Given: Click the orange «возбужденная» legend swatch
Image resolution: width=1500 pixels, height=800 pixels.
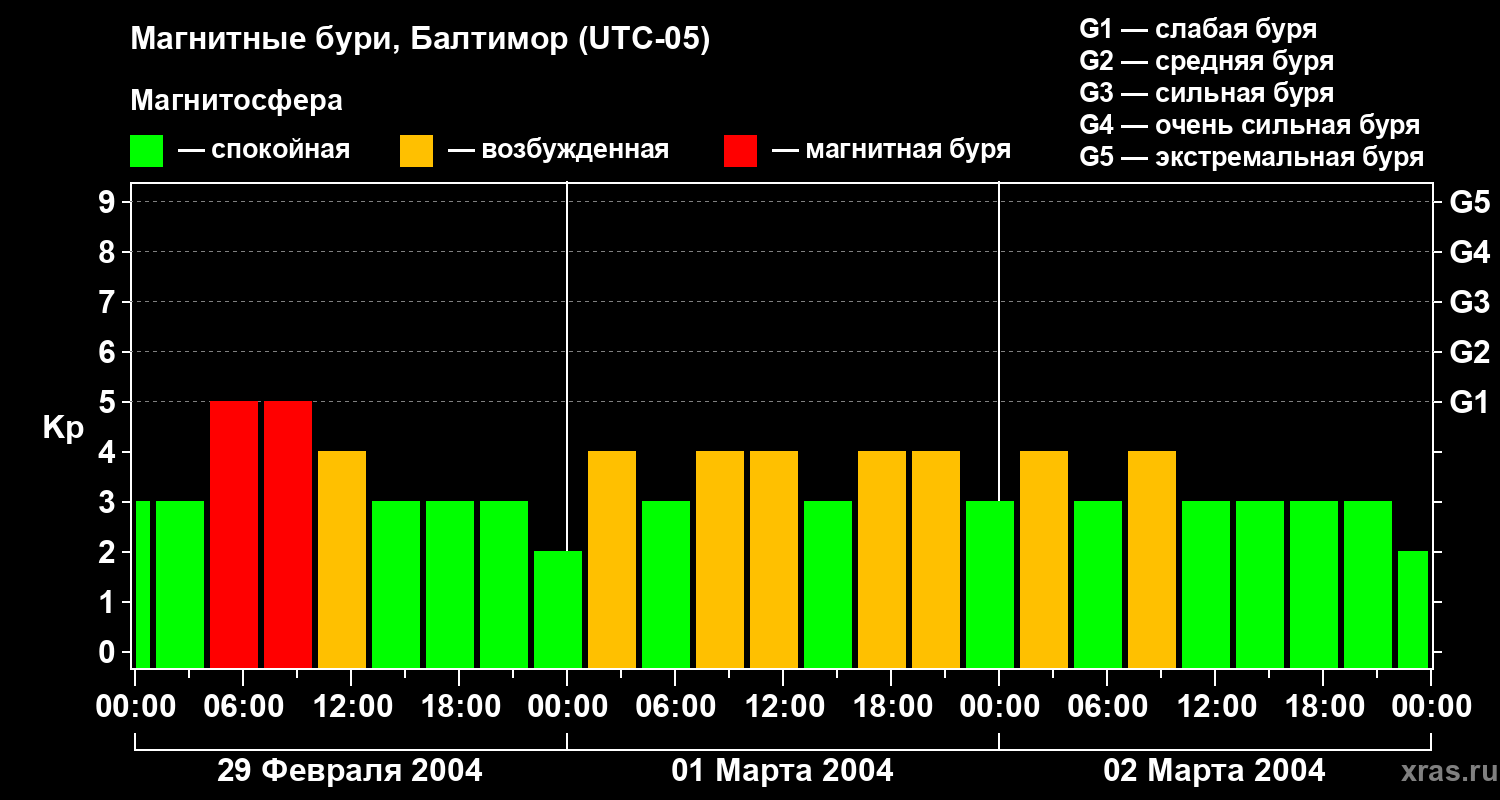Looking at the screenshot, I should click(416, 151).
